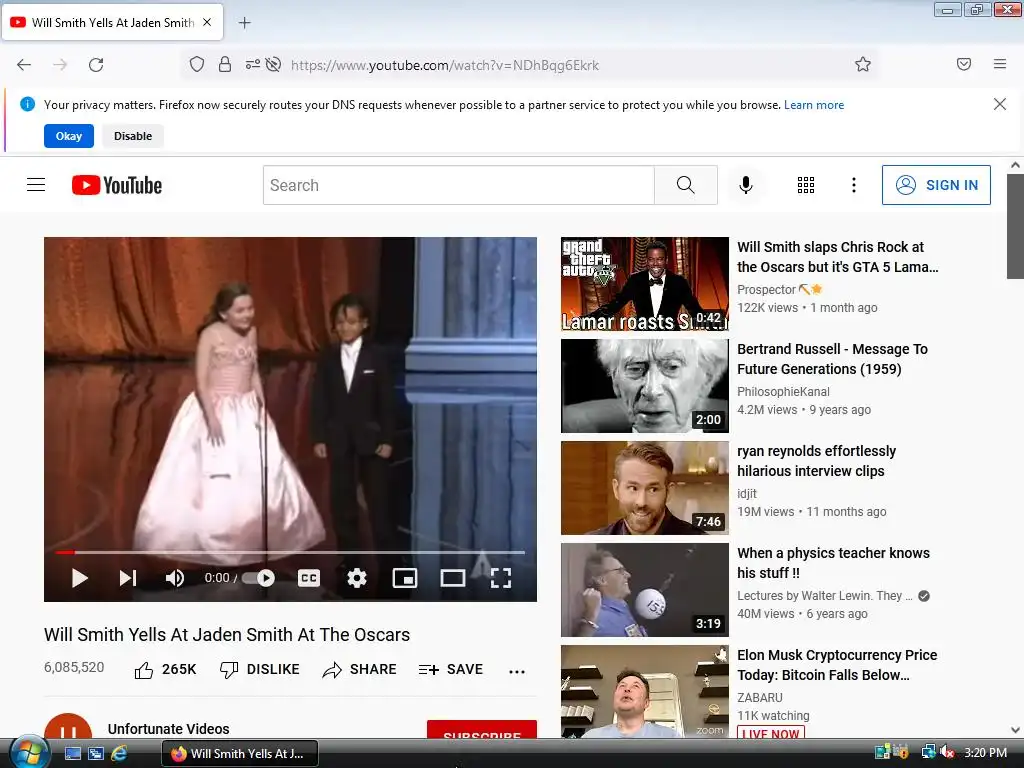
Task: Open player settings gear
Action: (x=357, y=578)
